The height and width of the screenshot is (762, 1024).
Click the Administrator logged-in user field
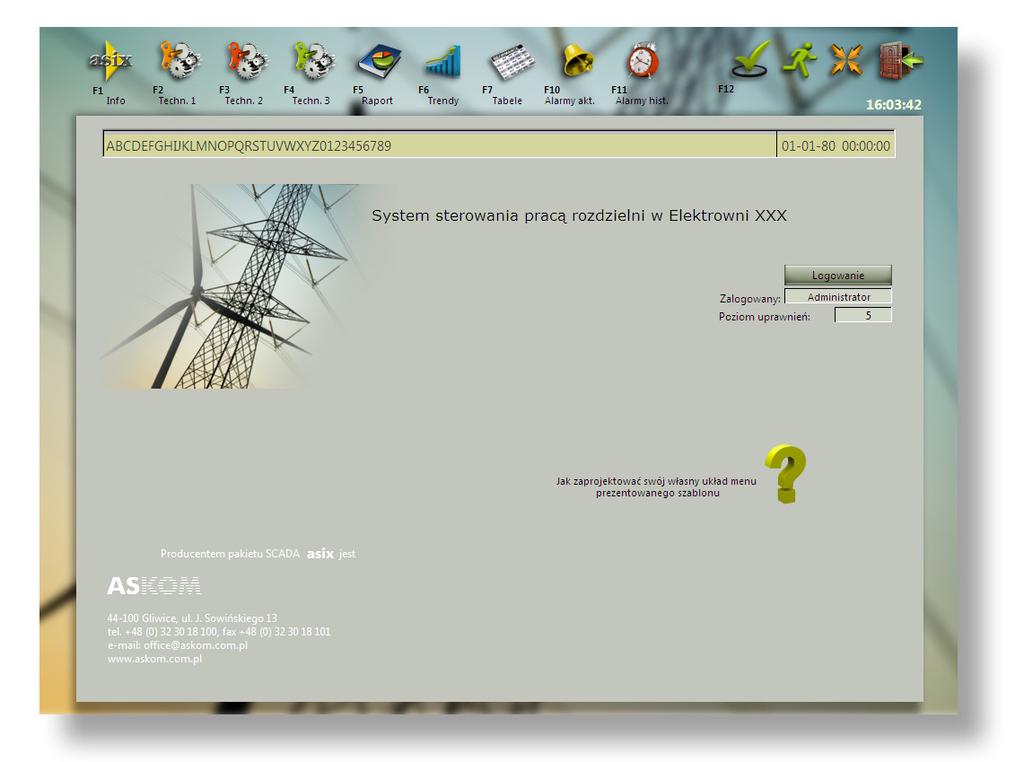coord(838,297)
